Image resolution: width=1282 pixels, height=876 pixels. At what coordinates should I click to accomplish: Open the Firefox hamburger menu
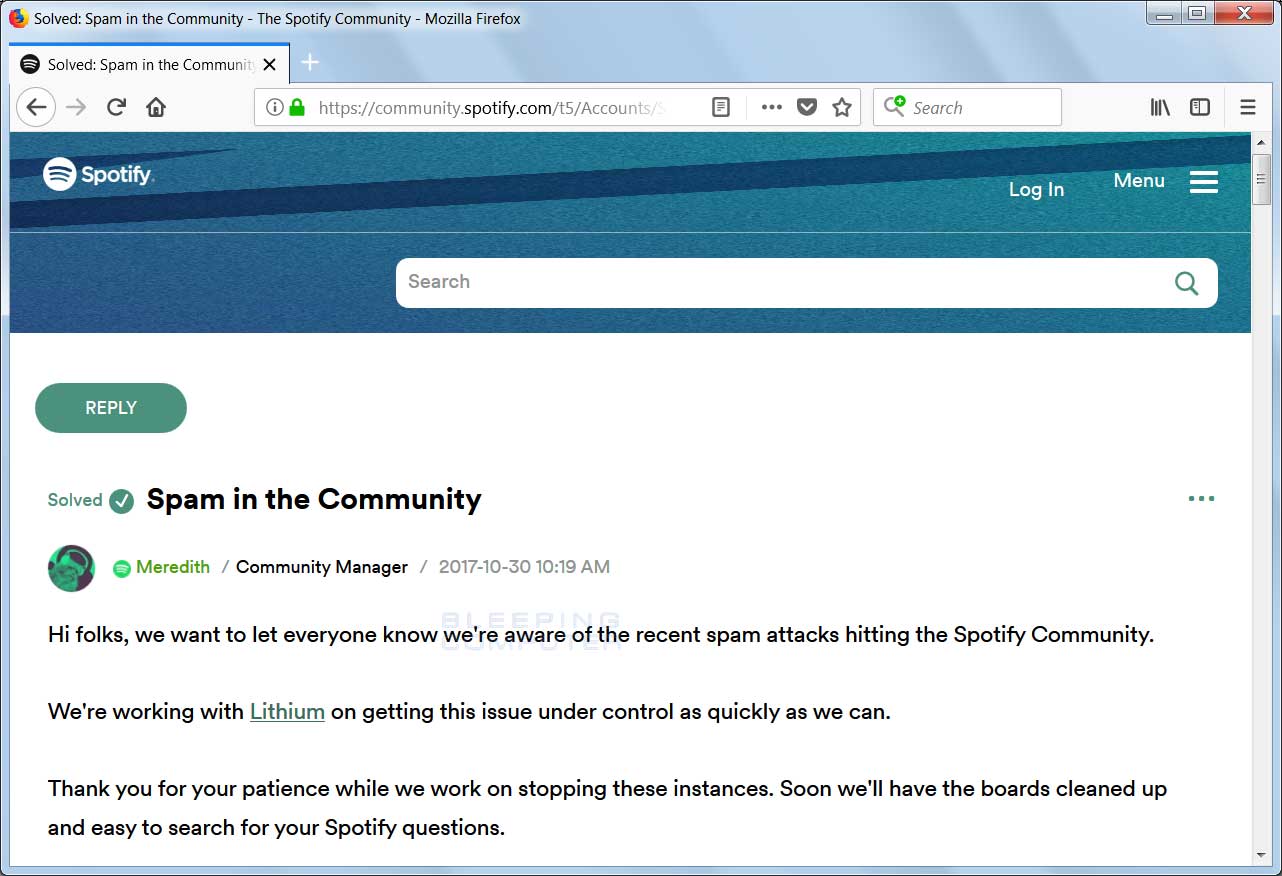(1248, 107)
